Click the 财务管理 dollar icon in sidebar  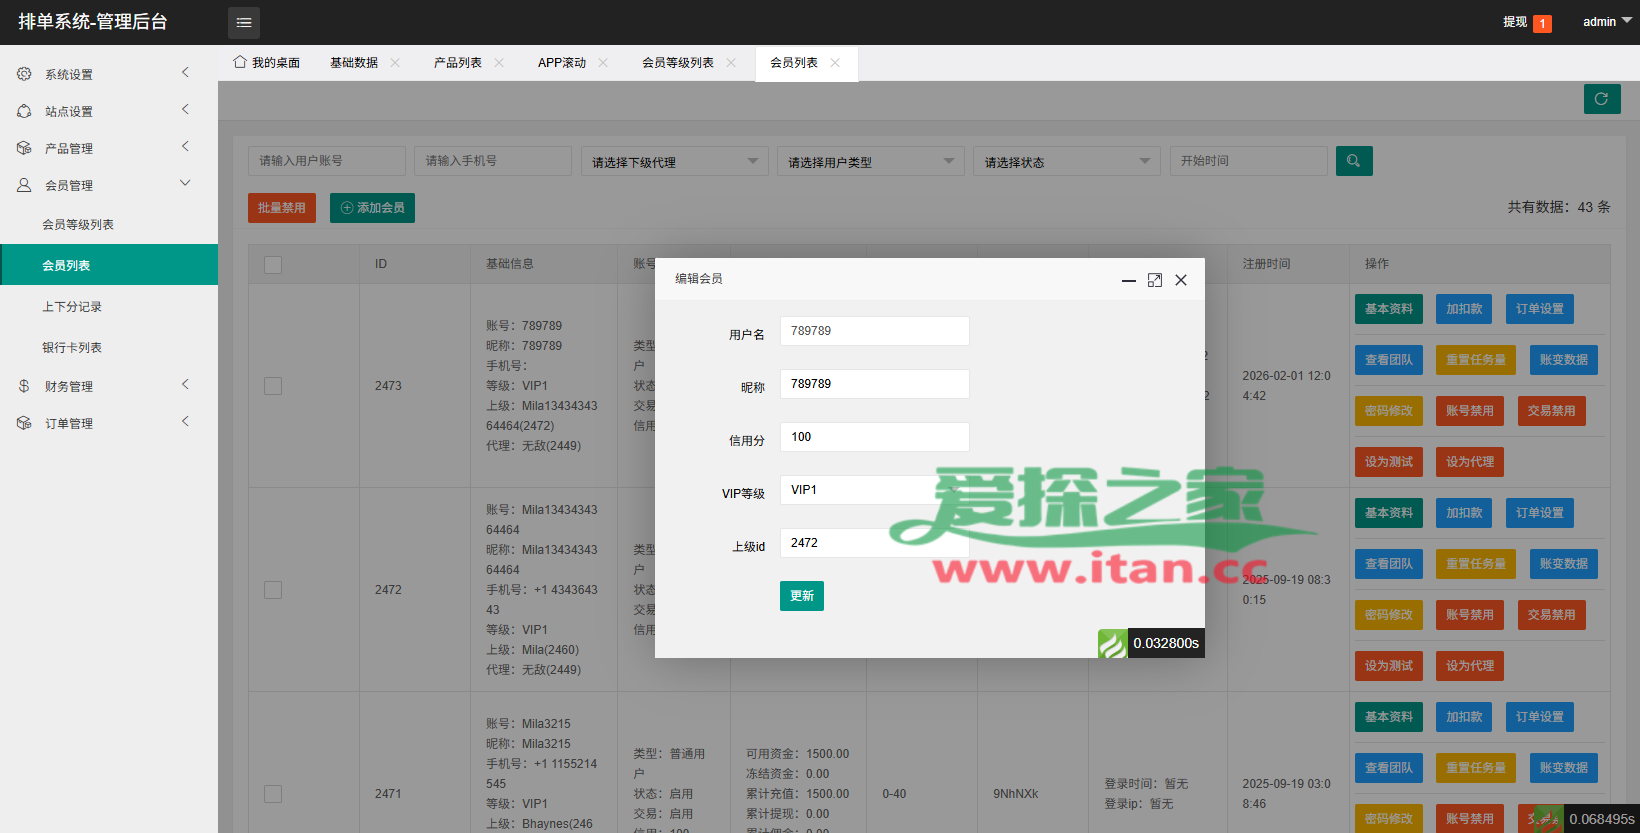[24, 386]
